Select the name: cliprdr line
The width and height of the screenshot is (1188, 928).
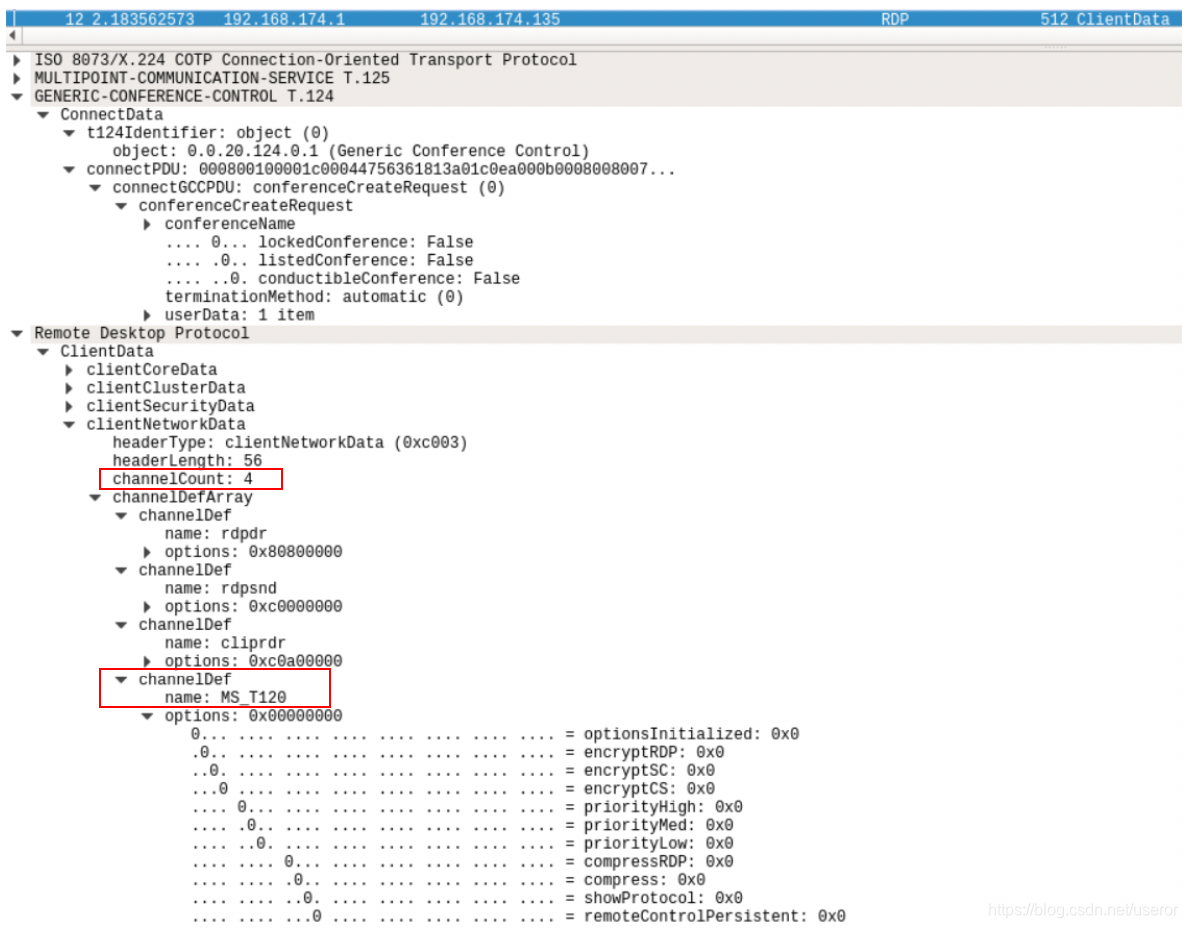(225, 643)
